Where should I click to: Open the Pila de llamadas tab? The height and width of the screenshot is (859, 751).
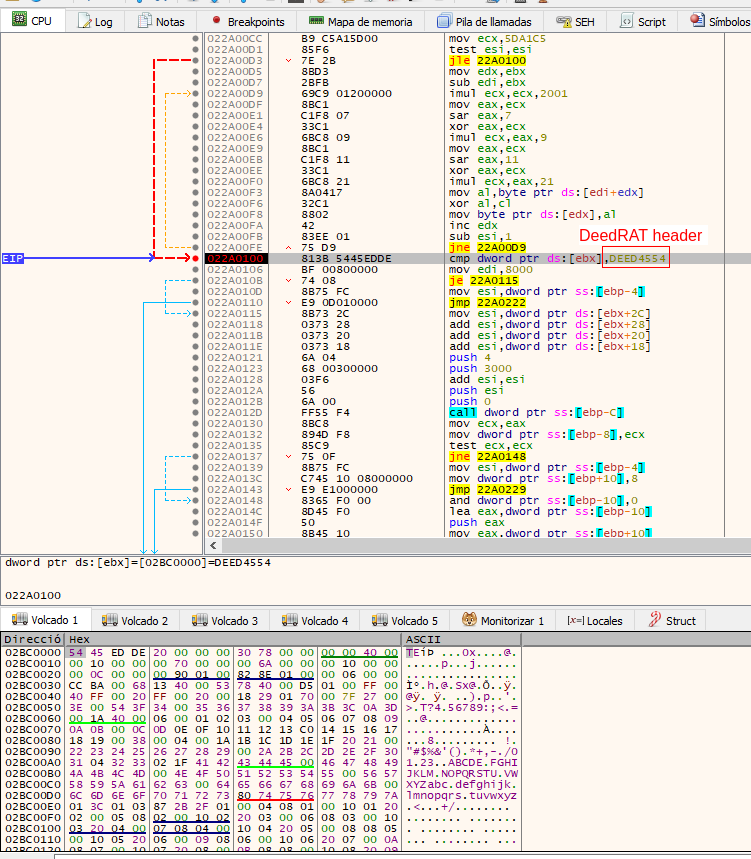tap(485, 21)
